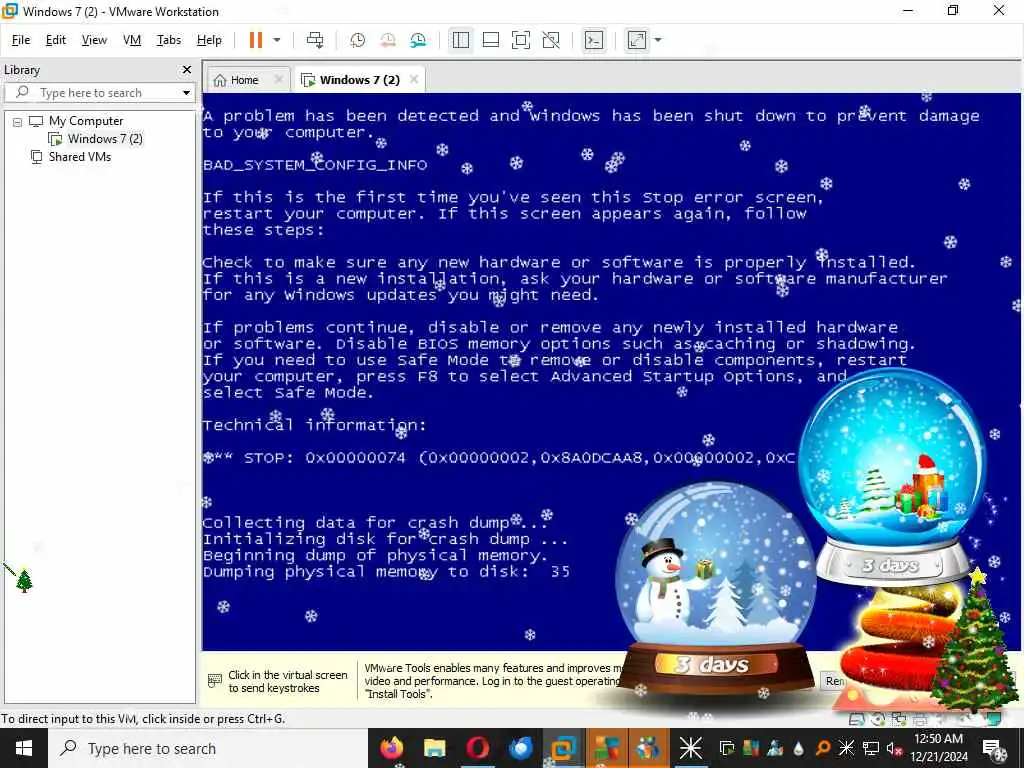
Task: Click the VMware Workstation taskbar icon
Action: [564, 748]
